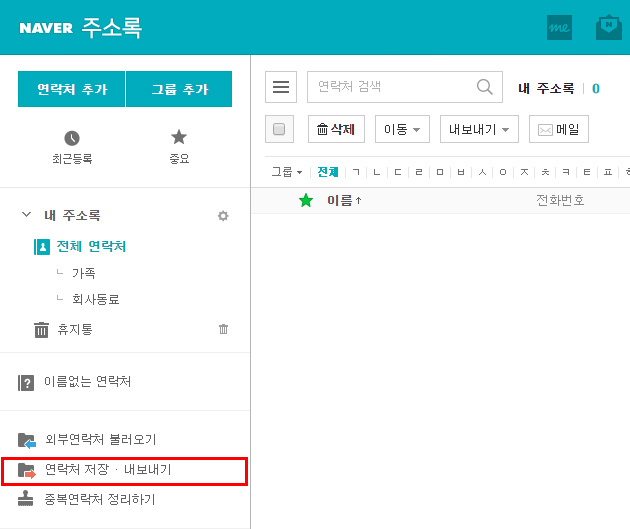This screenshot has width=630, height=529.
Task: Open 외부연락처 불러오기
Action: click(87, 439)
